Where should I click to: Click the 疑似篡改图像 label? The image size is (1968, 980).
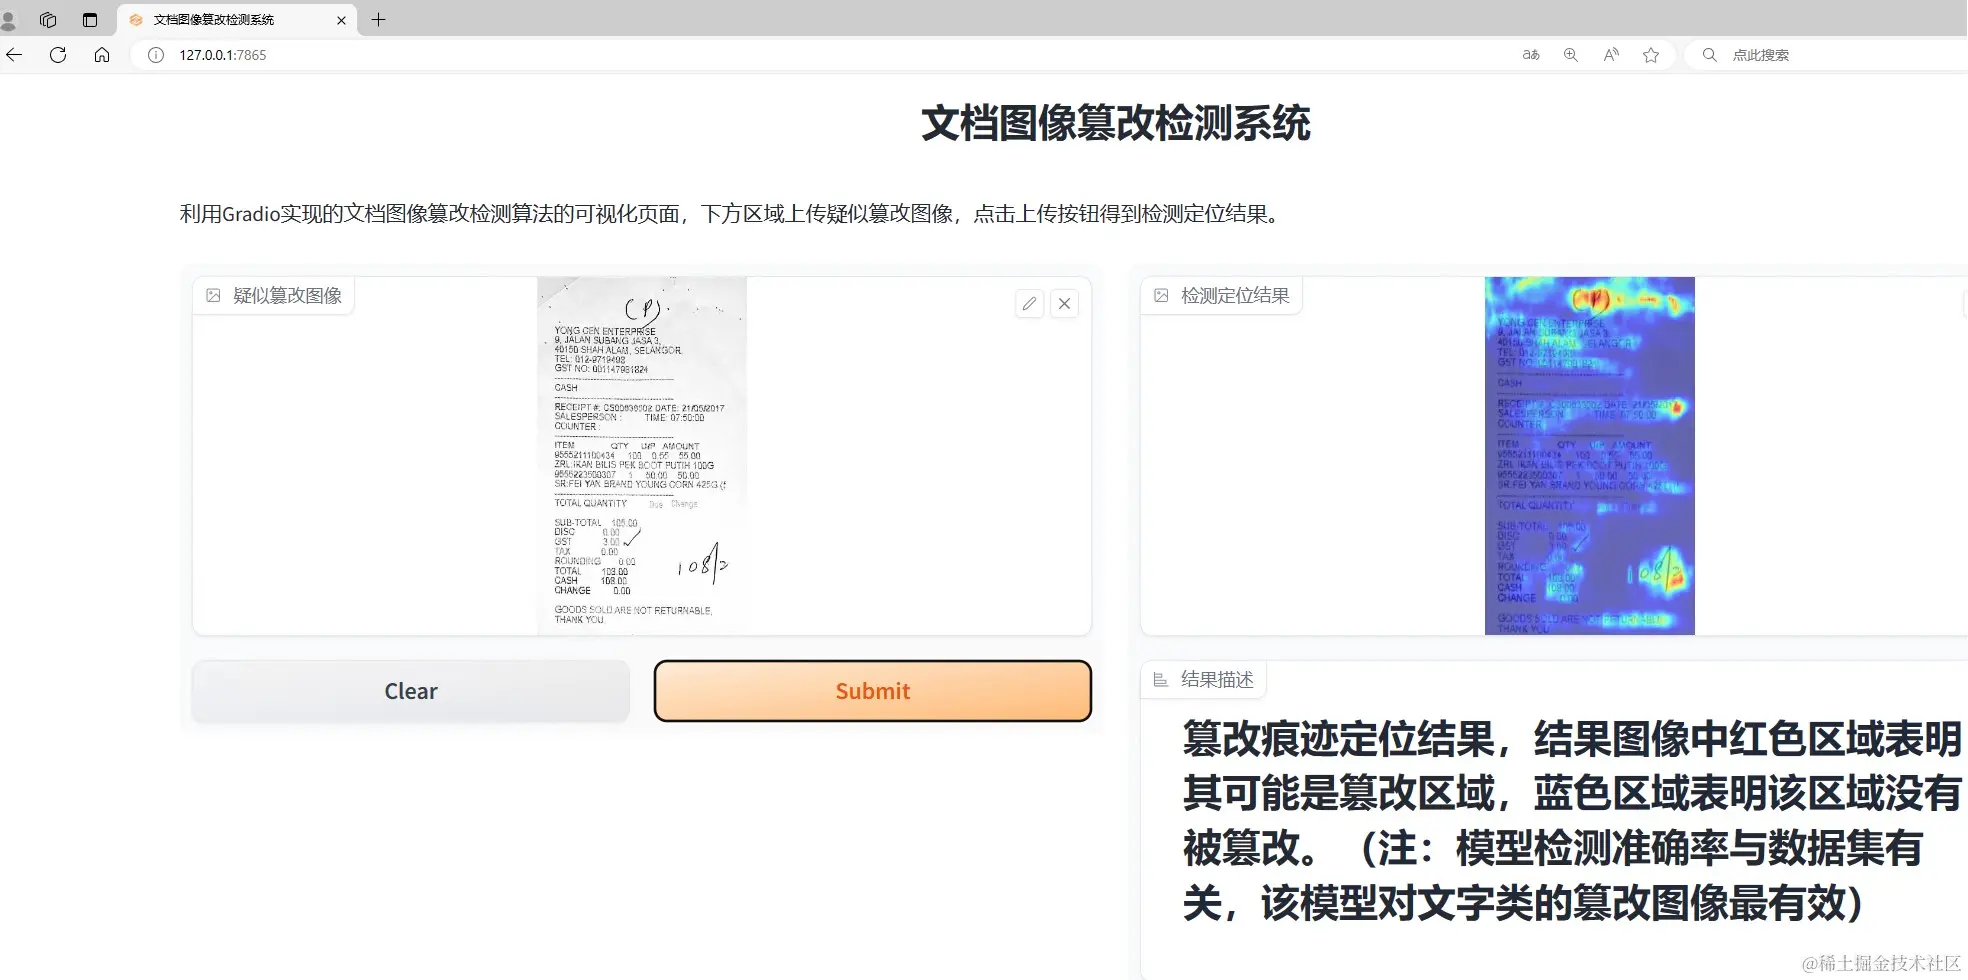[274, 295]
